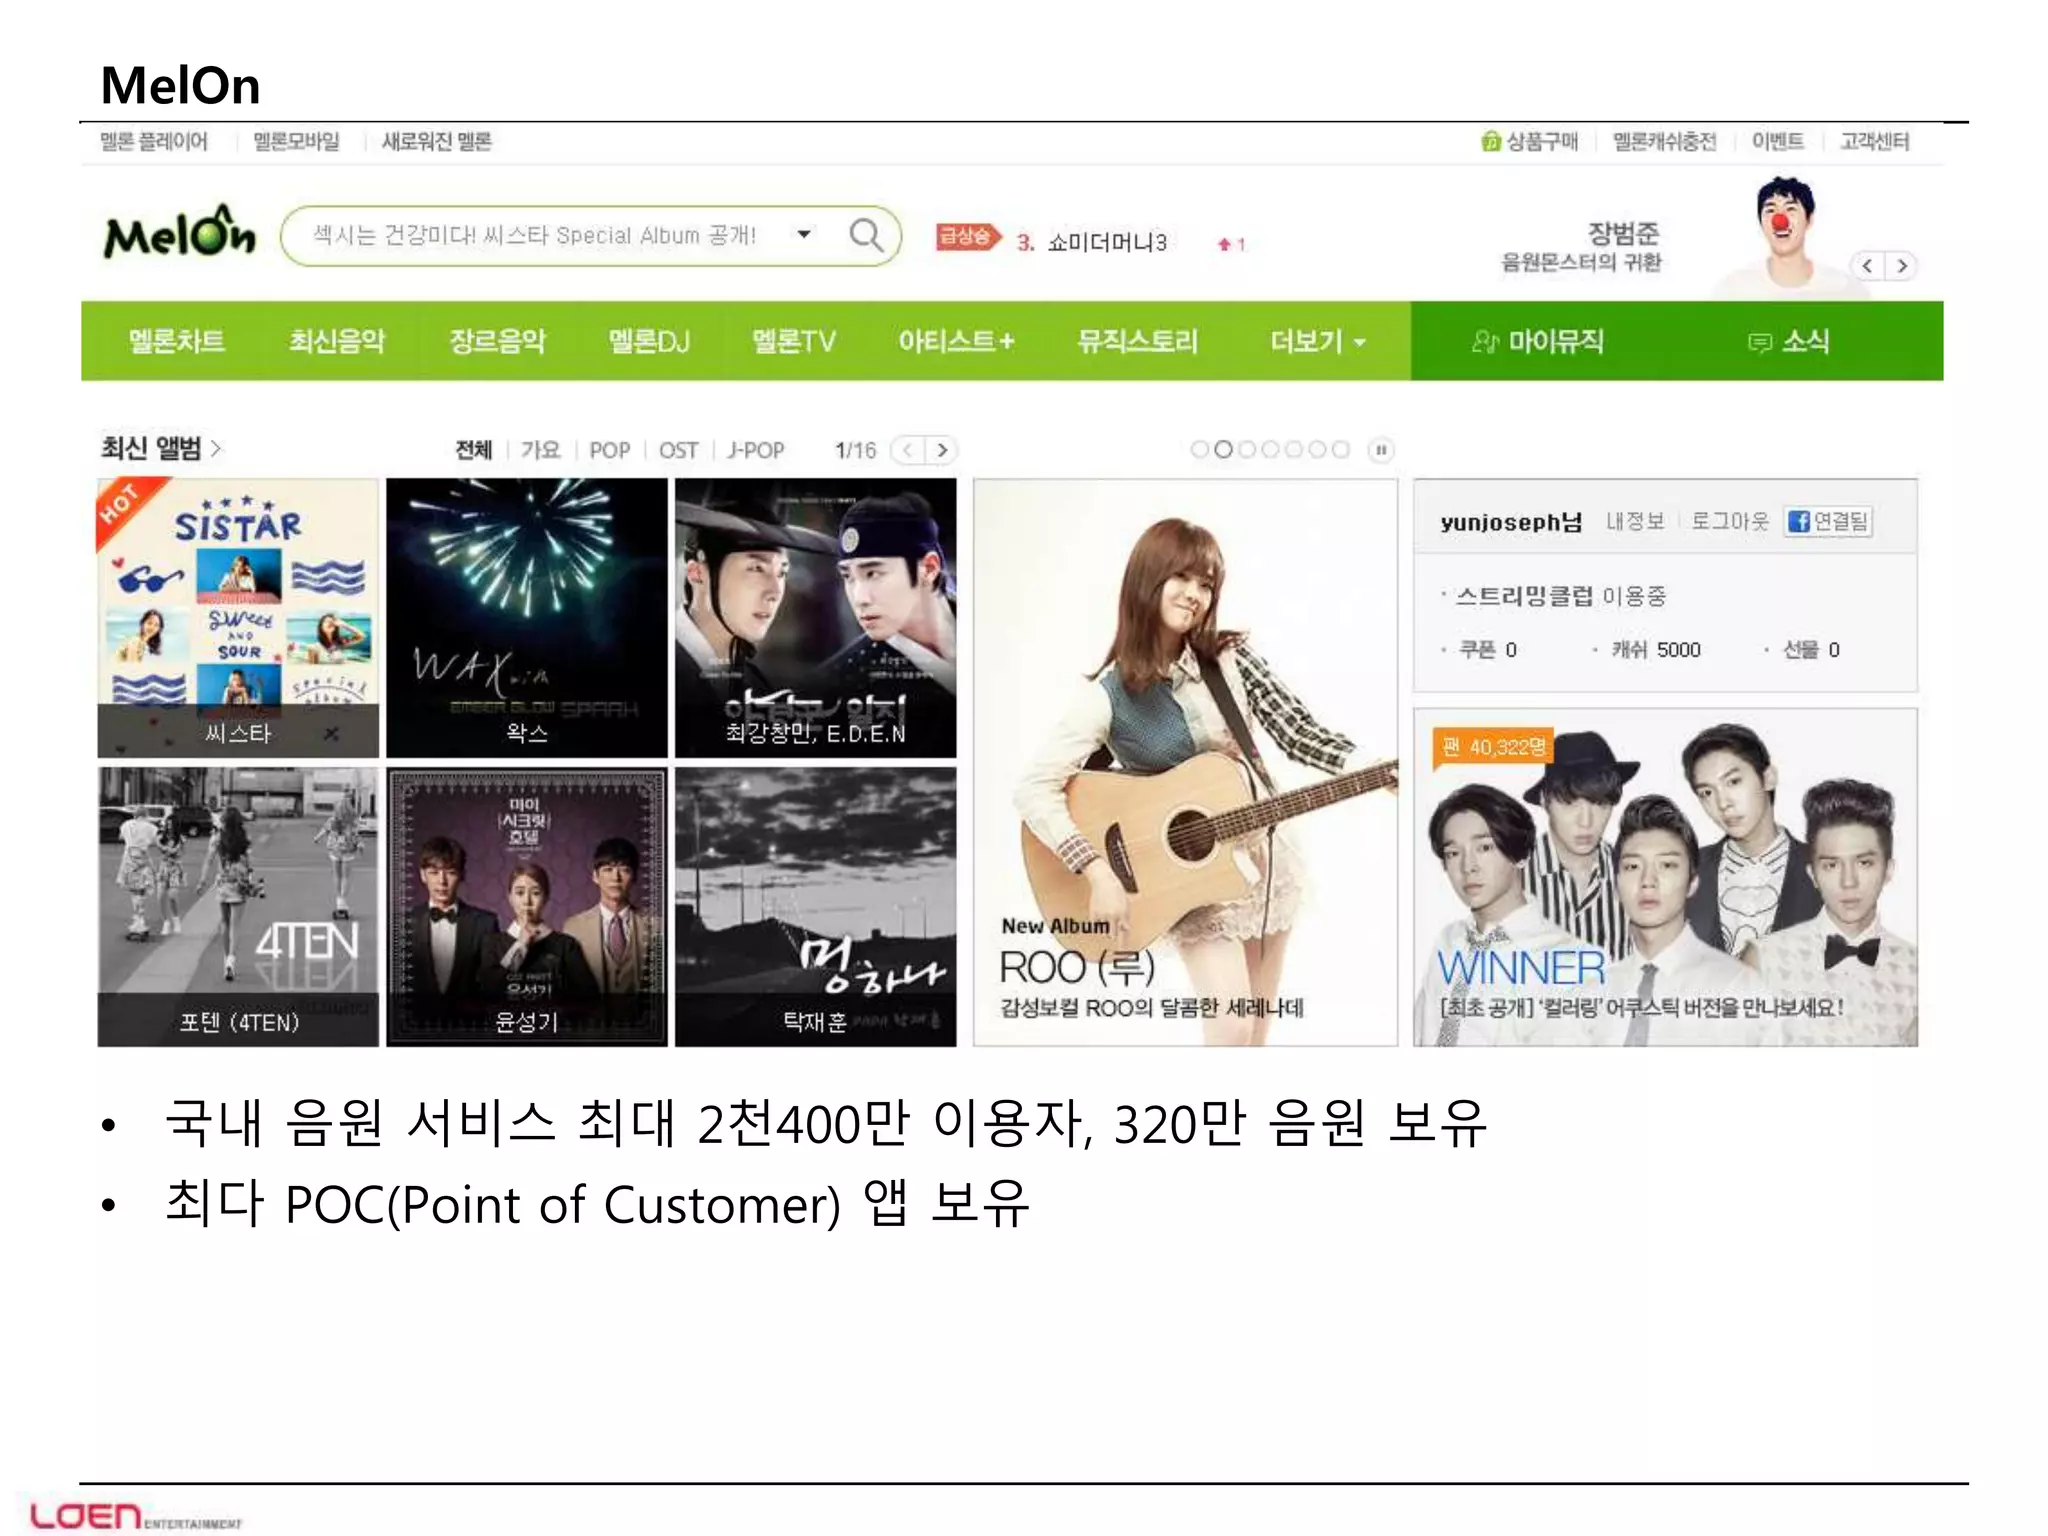This screenshot has width=2048, height=1536.
Task: Open the 멜론캐쉬충전 link
Action: (1664, 142)
